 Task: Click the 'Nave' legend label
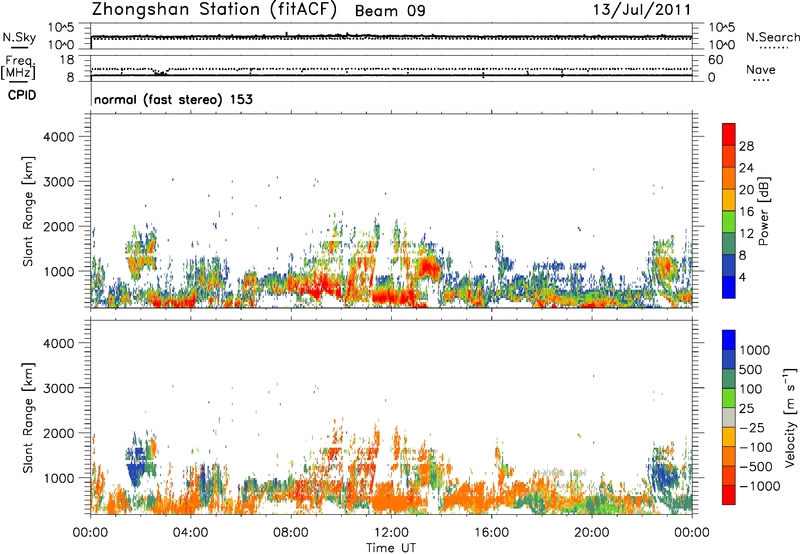click(x=761, y=70)
